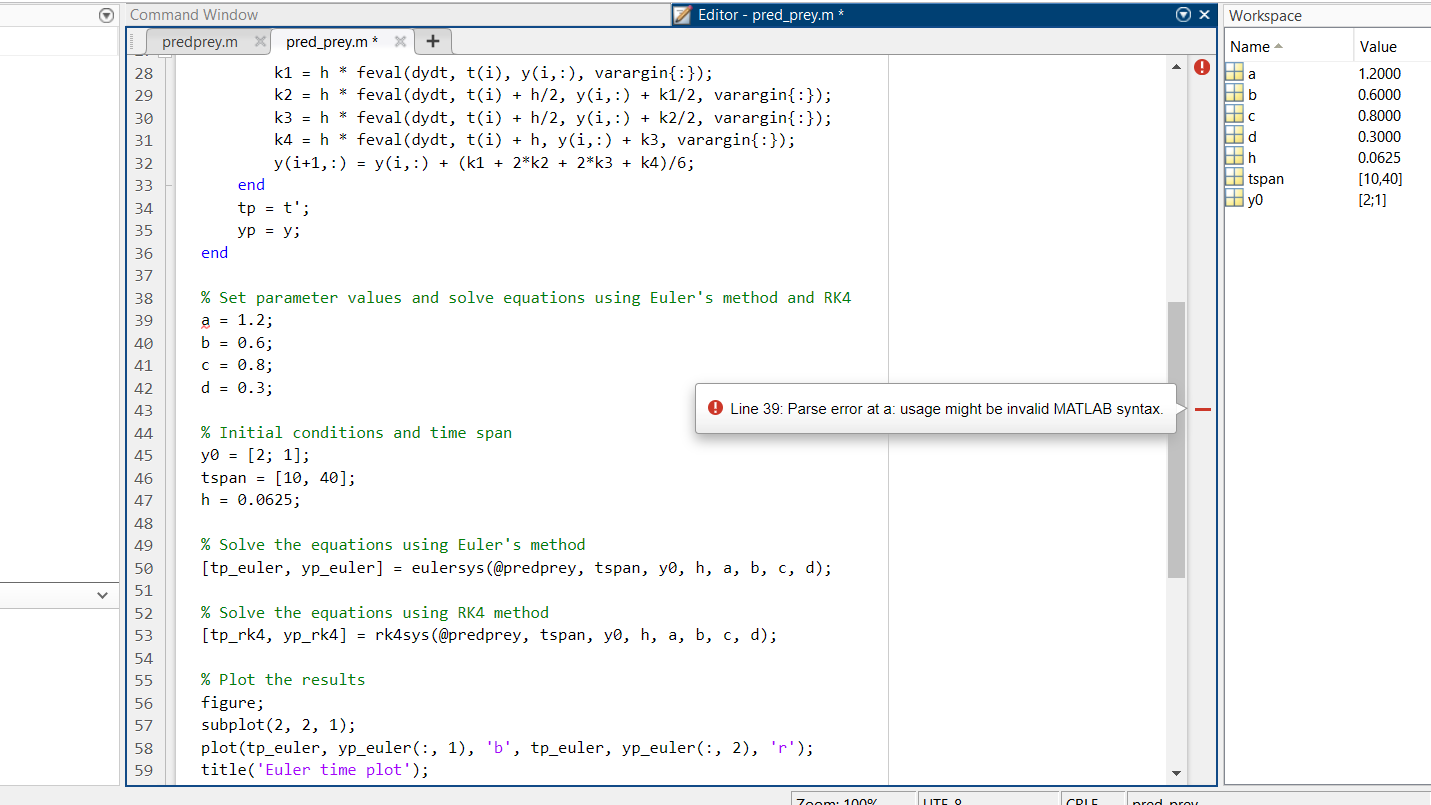Close the Editor panel

click(x=1204, y=15)
